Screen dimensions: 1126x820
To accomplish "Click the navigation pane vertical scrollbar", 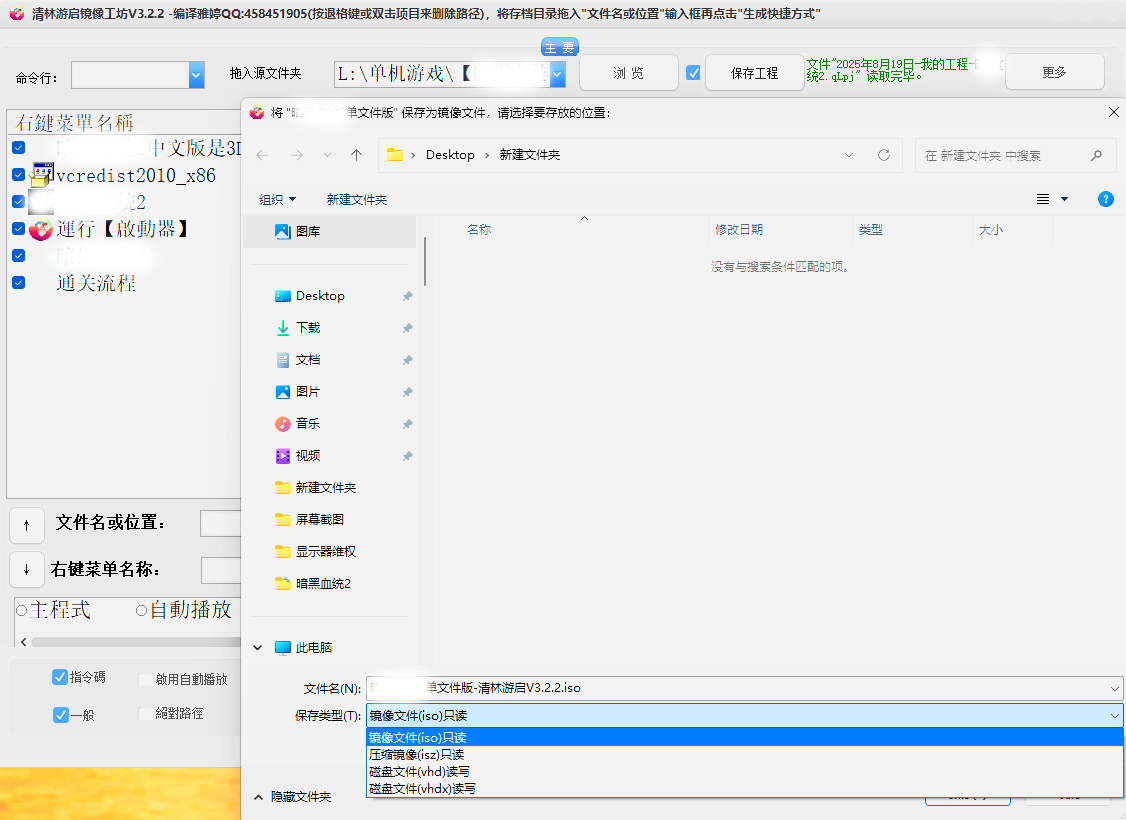I will coord(425,262).
